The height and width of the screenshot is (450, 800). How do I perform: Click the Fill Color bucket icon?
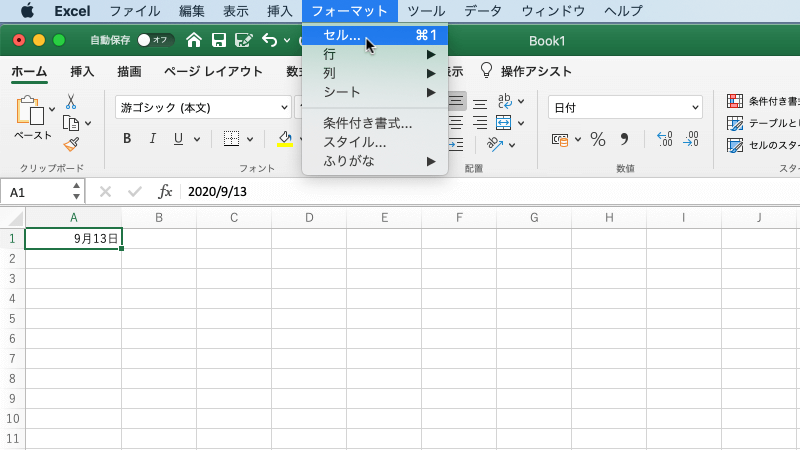pyautogui.click(x=285, y=138)
